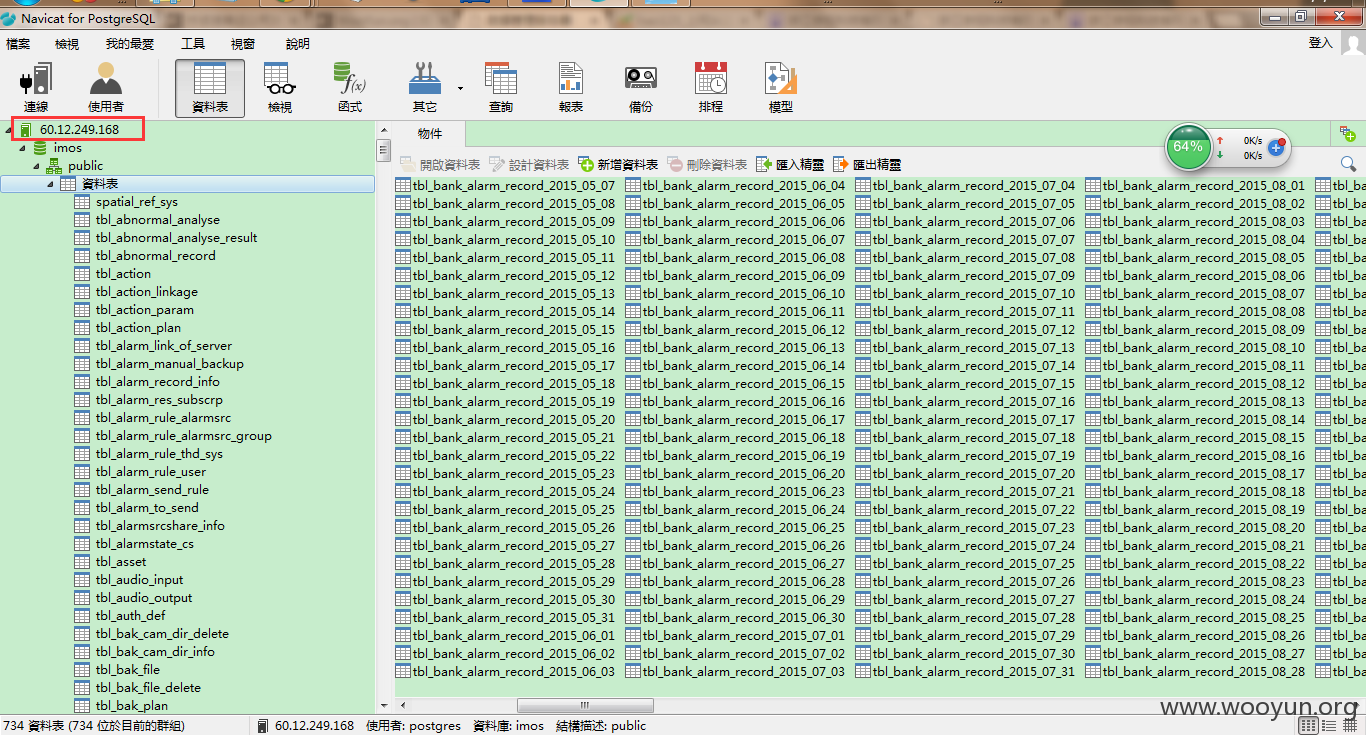Click the horizontal scrollbar thumb of object list
Screen dimensions: 1366x736
click(x=585, y=706)
